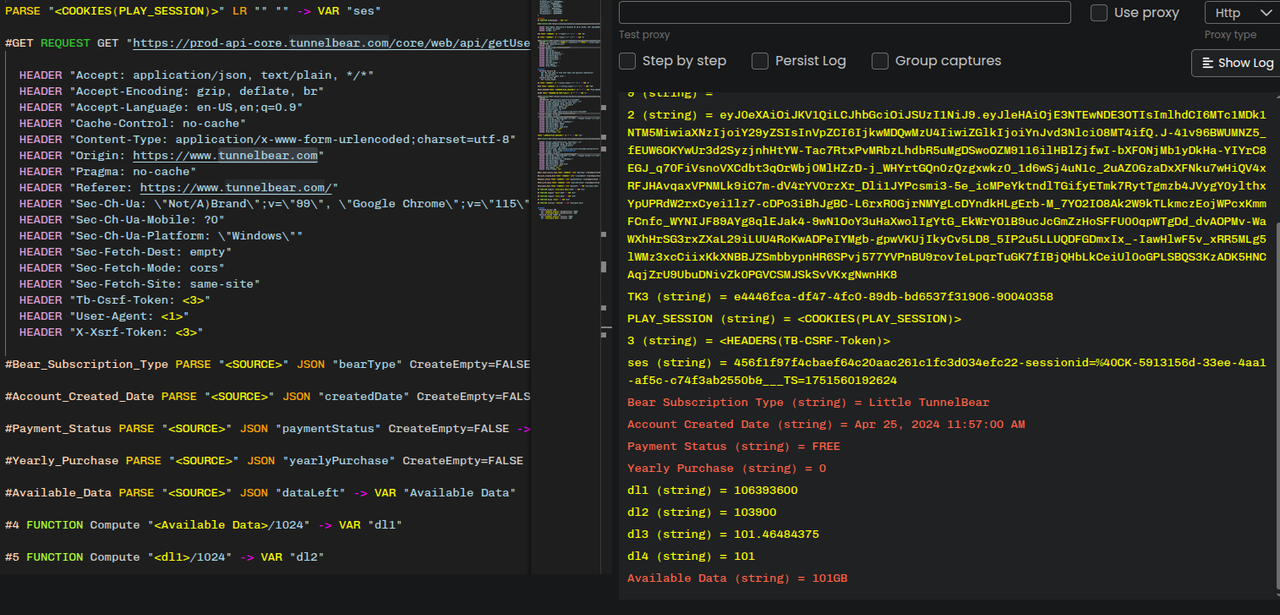
Task: Click the Show Log button
Action: (x=1235, y=63)
